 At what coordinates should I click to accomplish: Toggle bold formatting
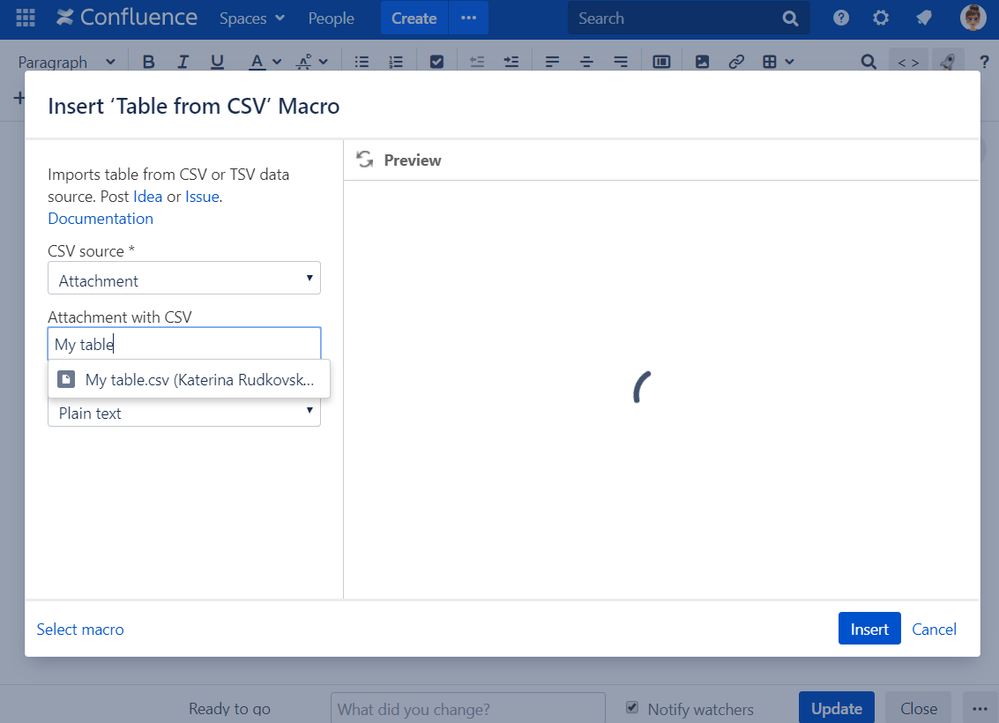coord(148,62)
